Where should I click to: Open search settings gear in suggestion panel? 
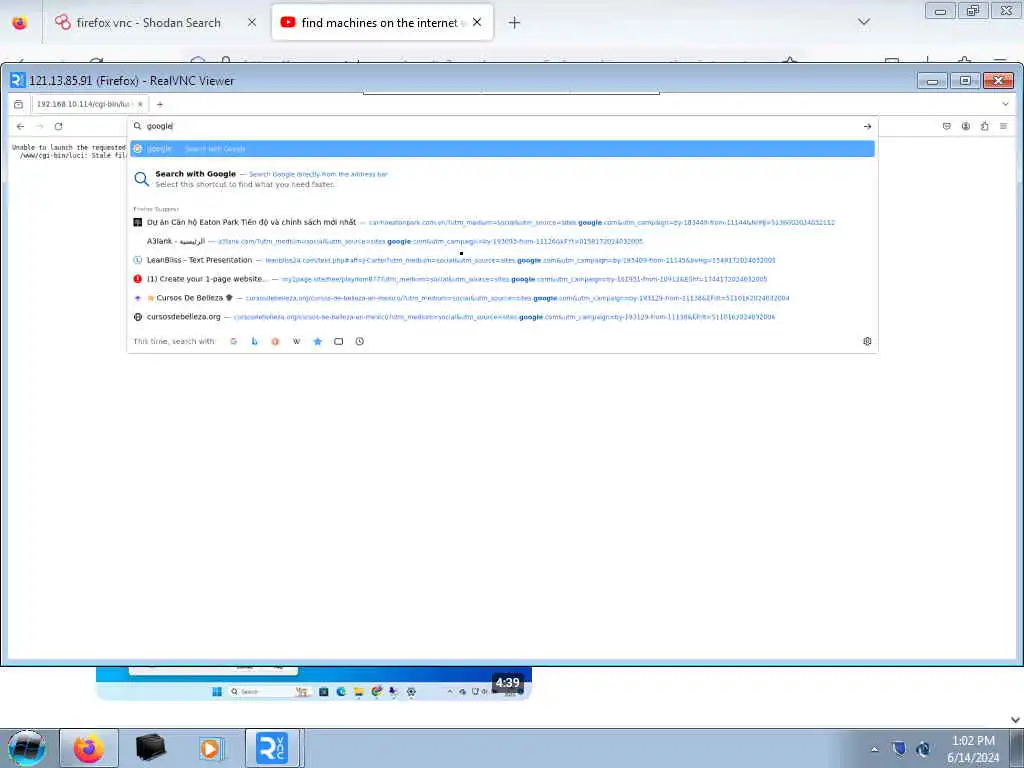click(867, 342)
